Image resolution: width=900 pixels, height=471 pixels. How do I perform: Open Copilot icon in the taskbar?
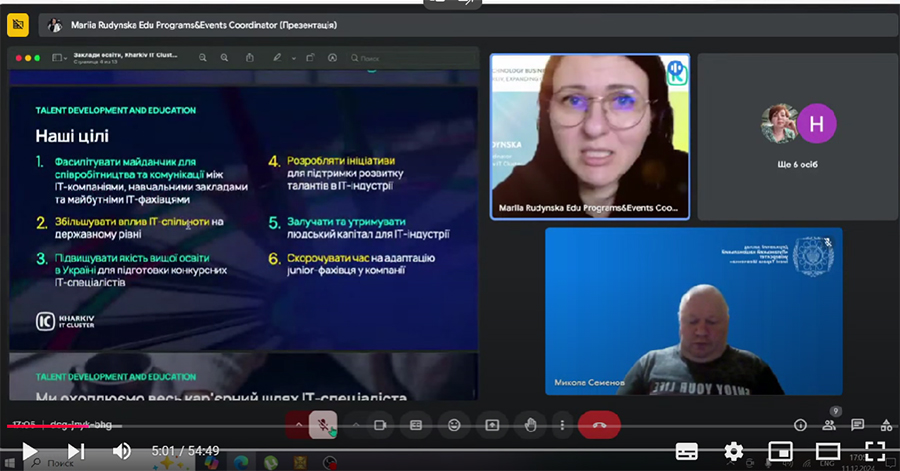(x=212, y=462)
